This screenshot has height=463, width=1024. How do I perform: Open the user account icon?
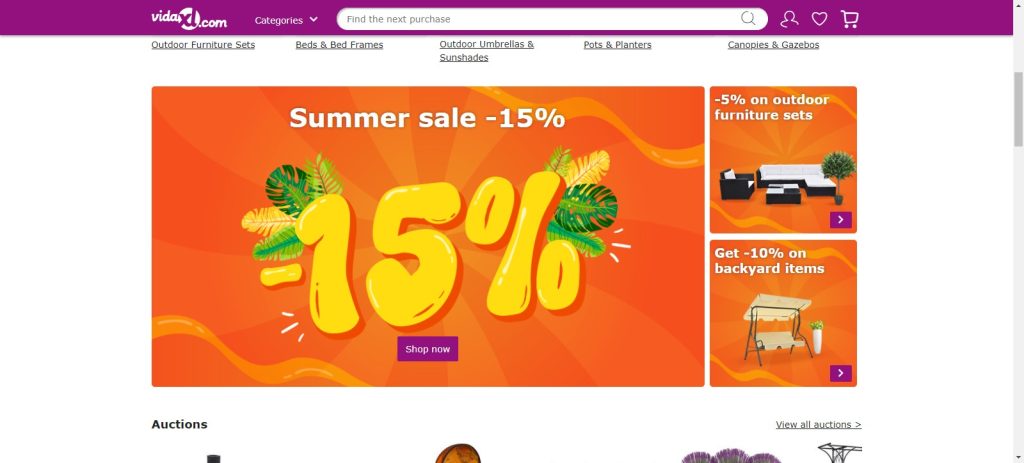click(x=789, y=19)
